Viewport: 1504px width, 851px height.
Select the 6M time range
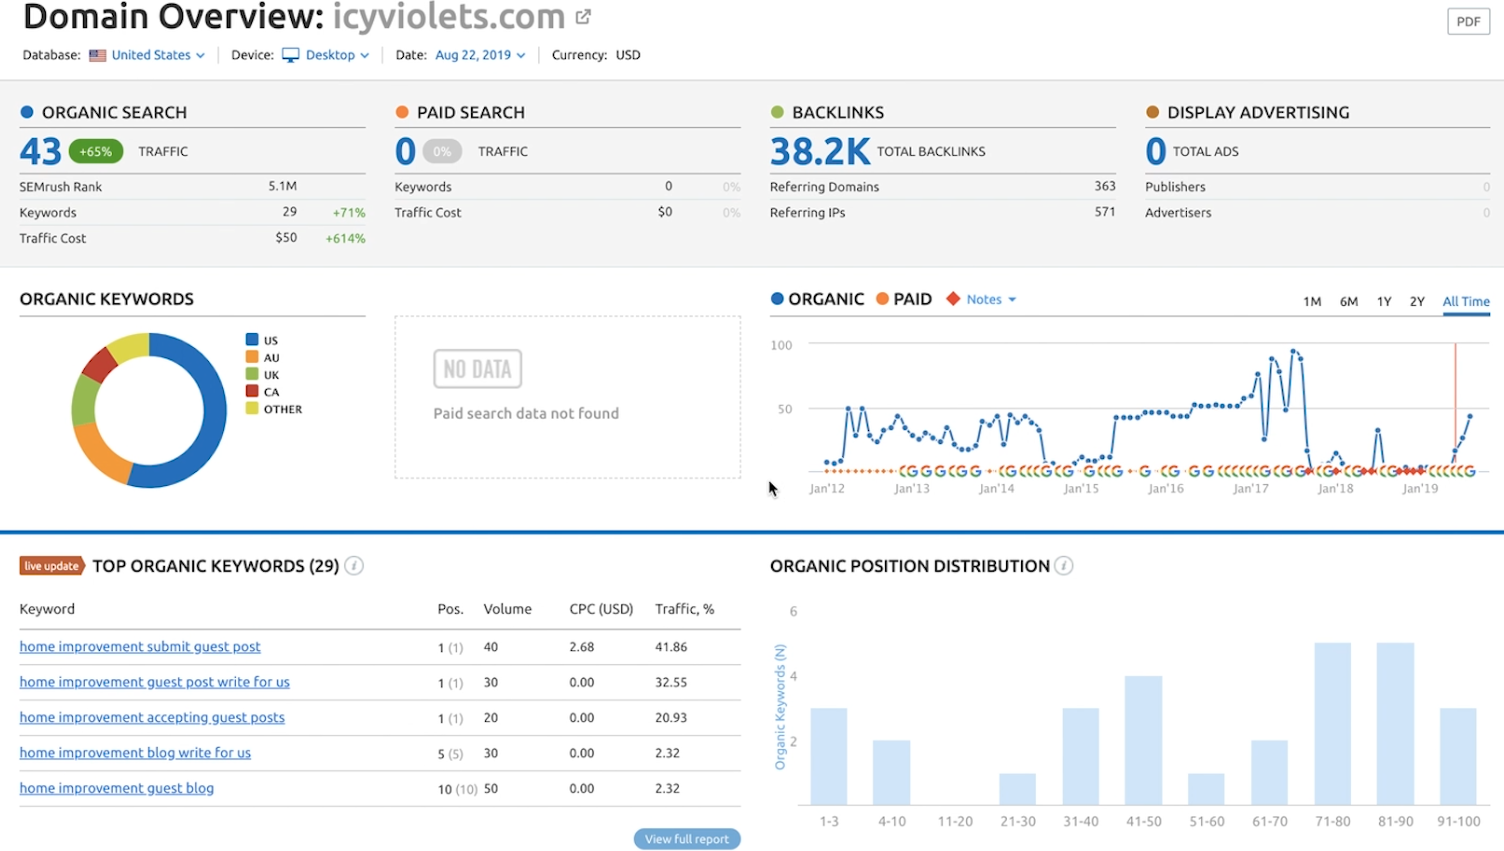tap(1349, 301)
